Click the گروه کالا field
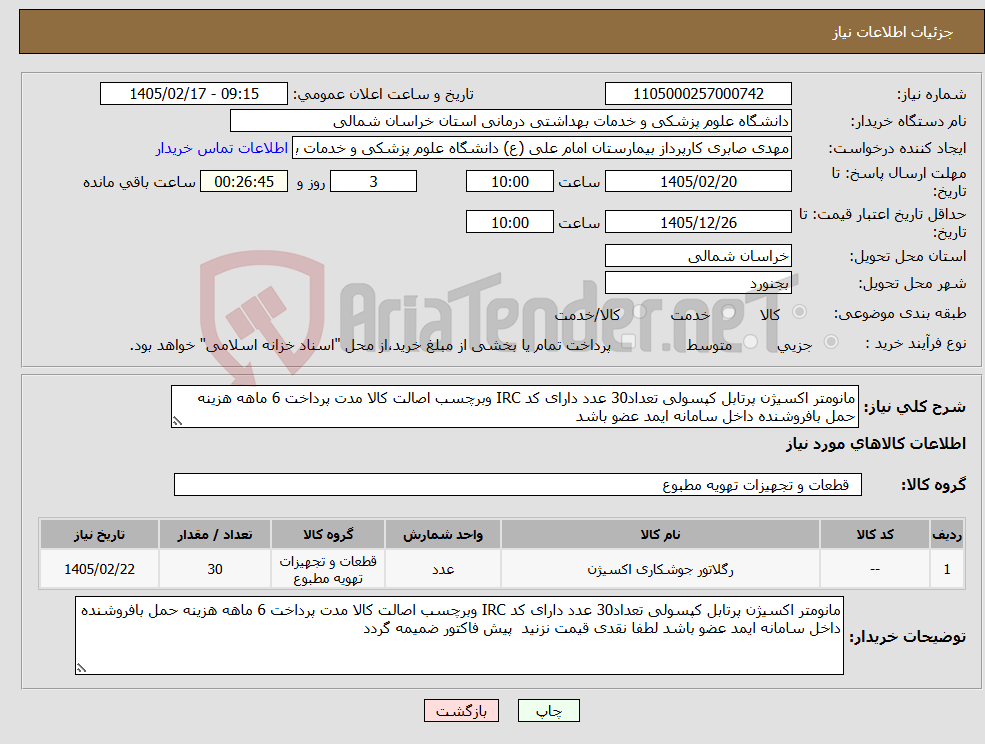Image resolution: width=985 pixels, height=744 pixels. click(x=518, y=484)
